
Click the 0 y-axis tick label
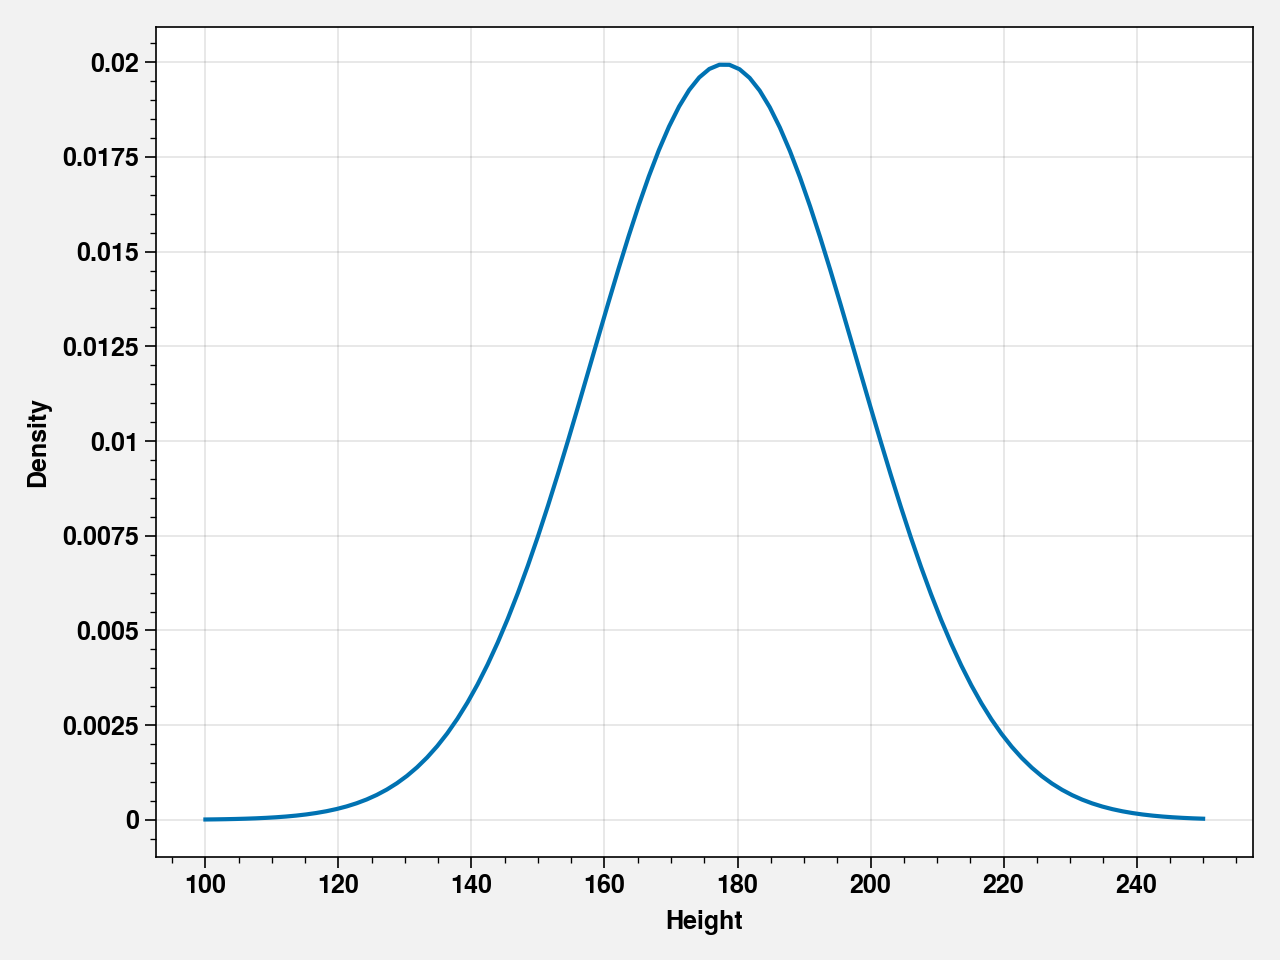tap(133, 821)
